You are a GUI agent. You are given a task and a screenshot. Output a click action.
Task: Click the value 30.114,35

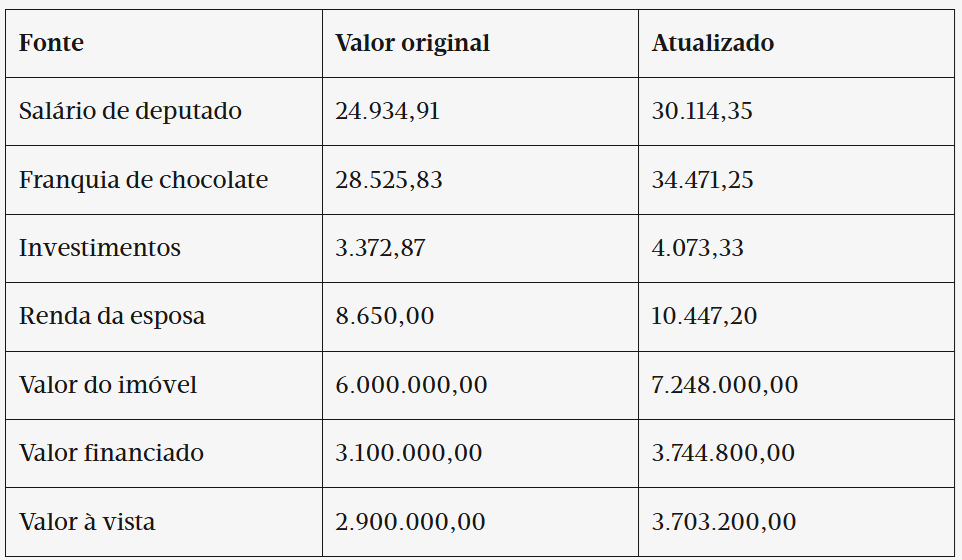[702, 111]
